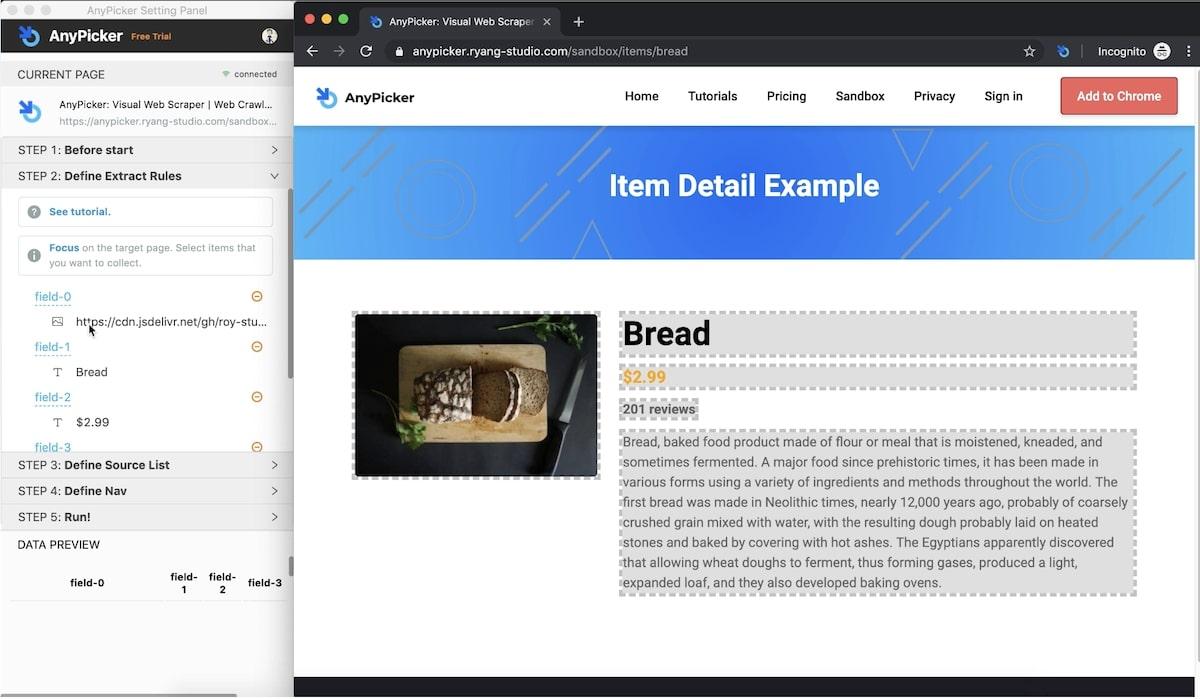Select the field-2 label link
The image size is (1200, 699).
tap(53, 397)
